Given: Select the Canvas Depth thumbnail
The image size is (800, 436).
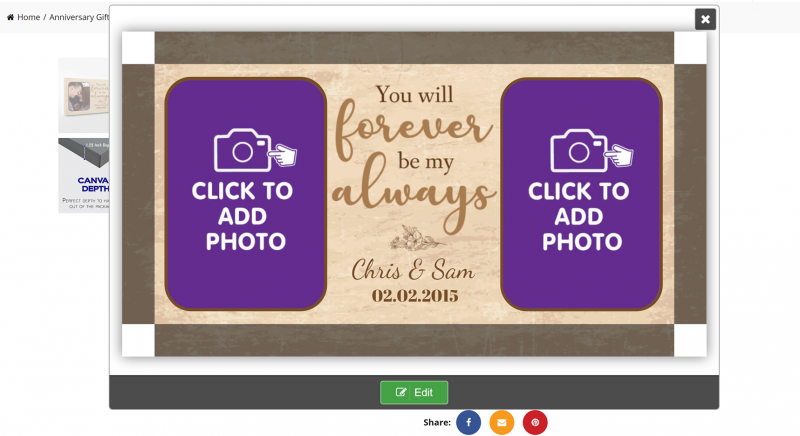Looking at the screenshot, I should (84, 175).
